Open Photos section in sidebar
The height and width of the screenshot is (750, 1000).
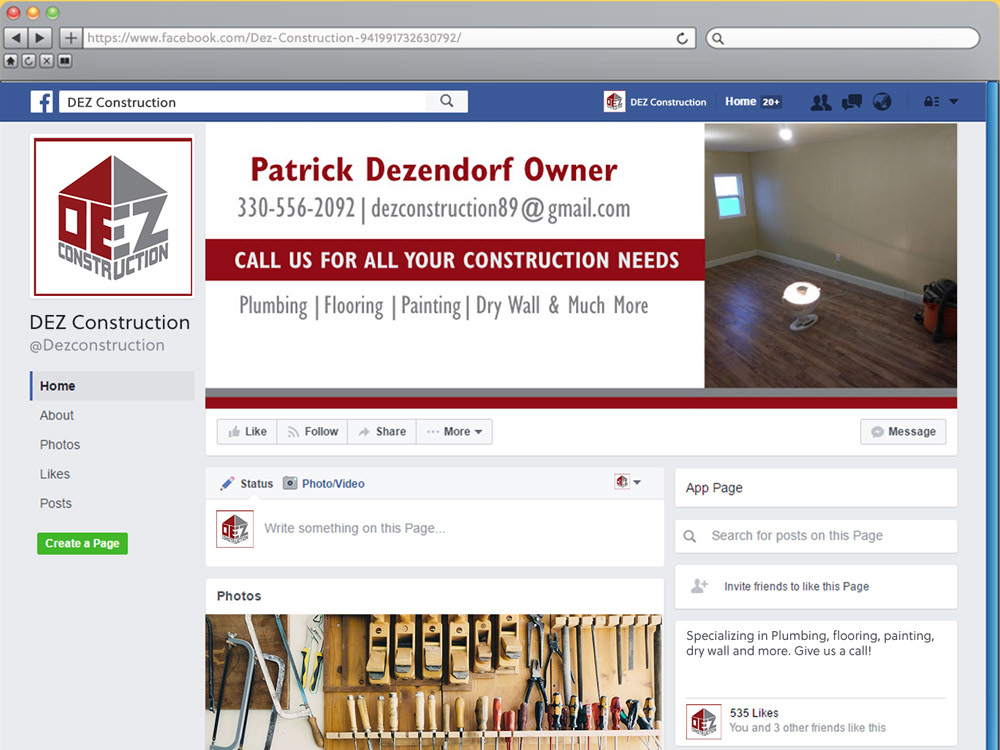60,445
